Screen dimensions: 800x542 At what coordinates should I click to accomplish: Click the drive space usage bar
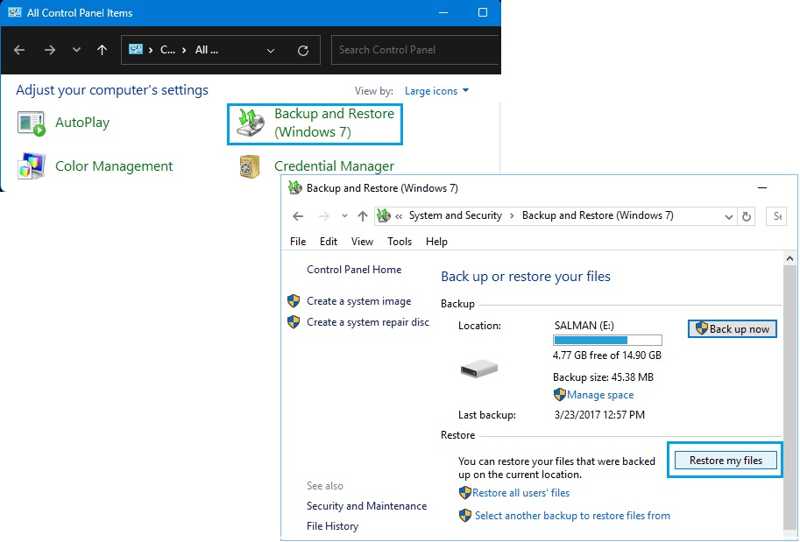(608, 340)
